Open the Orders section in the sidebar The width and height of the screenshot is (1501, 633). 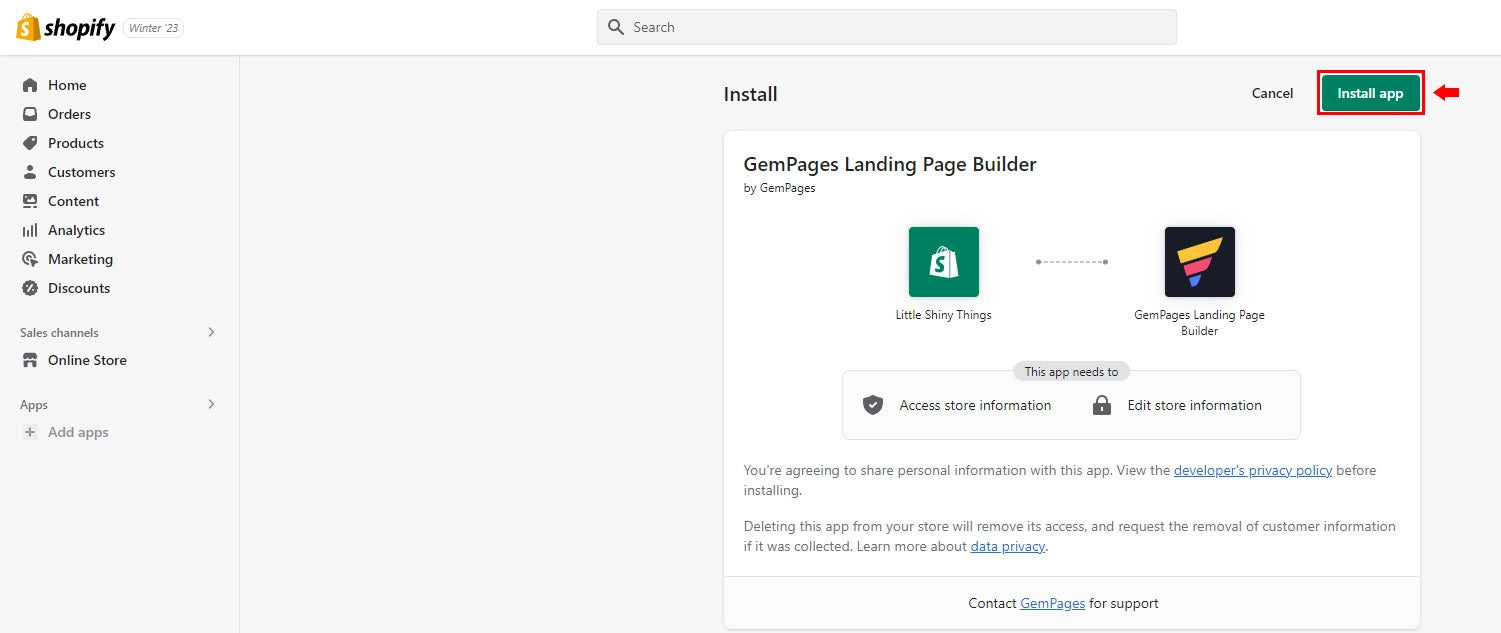[68, 113]
